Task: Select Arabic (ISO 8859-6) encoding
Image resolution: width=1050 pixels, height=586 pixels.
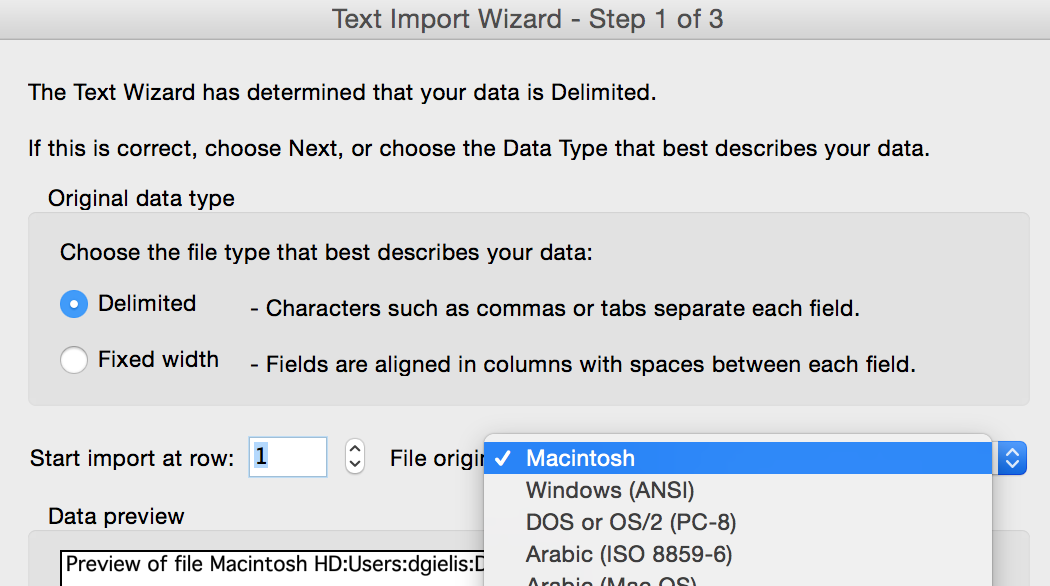Action: 629,553
